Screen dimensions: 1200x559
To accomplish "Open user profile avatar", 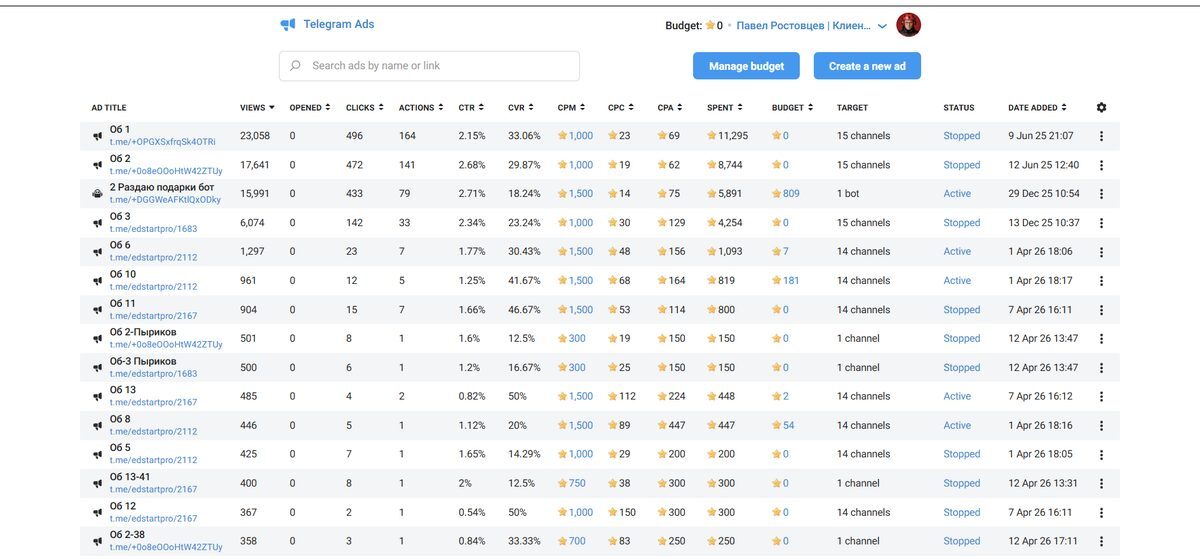I will pyautogui.click(x=908, y=25).
